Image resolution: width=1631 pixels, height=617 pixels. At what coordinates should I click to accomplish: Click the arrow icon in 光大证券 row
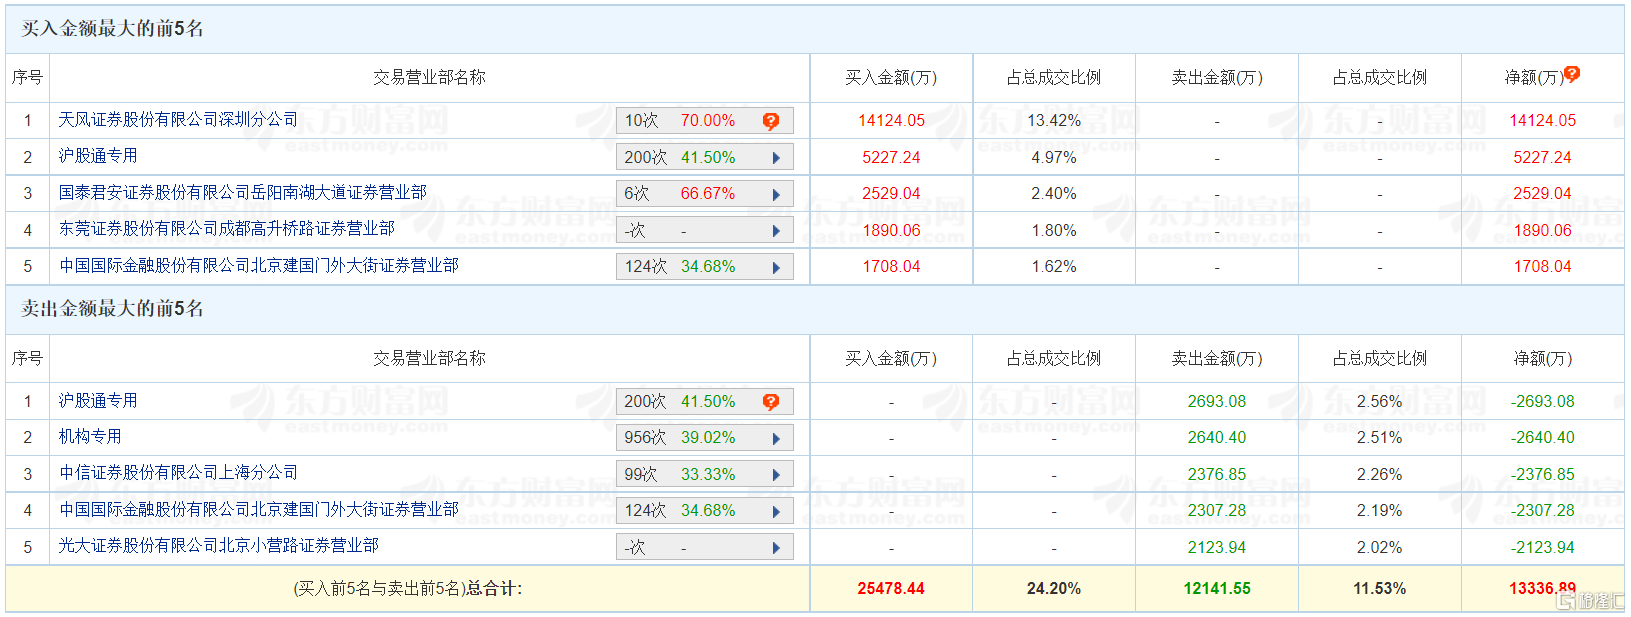click(x=776, y=548)
